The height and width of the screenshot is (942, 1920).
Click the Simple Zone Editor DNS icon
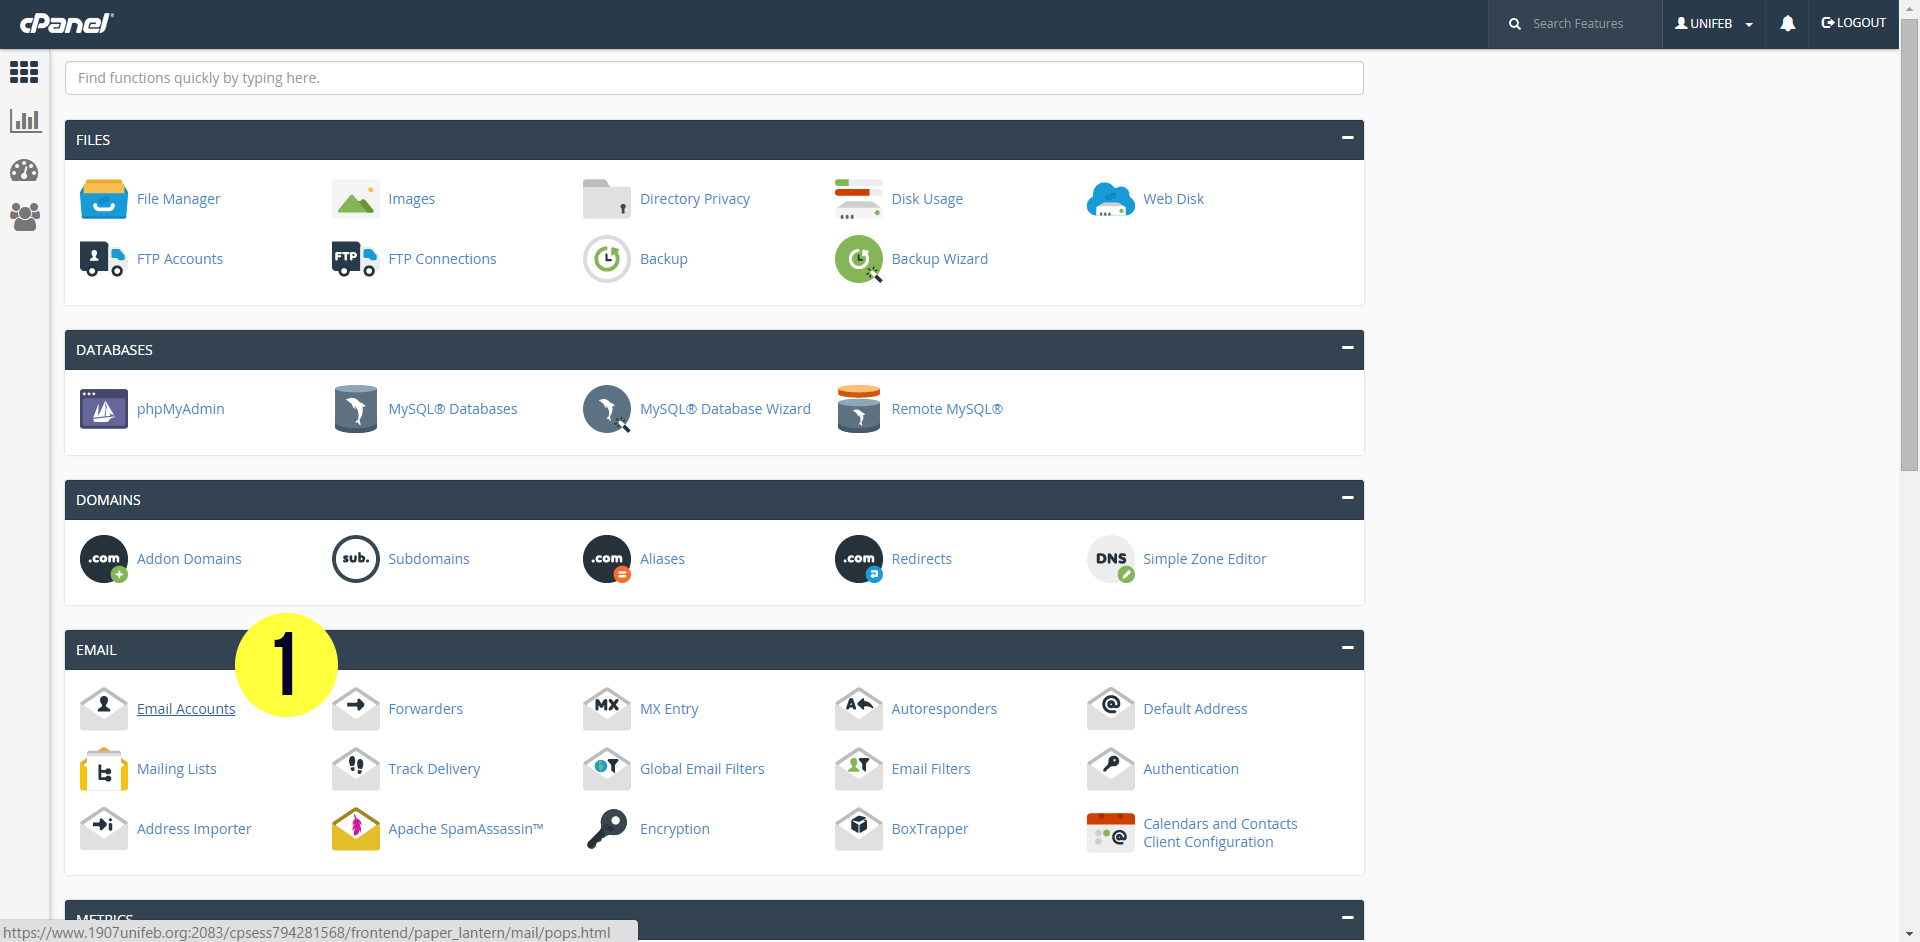pyautogui.click(x=1110, y=559)
